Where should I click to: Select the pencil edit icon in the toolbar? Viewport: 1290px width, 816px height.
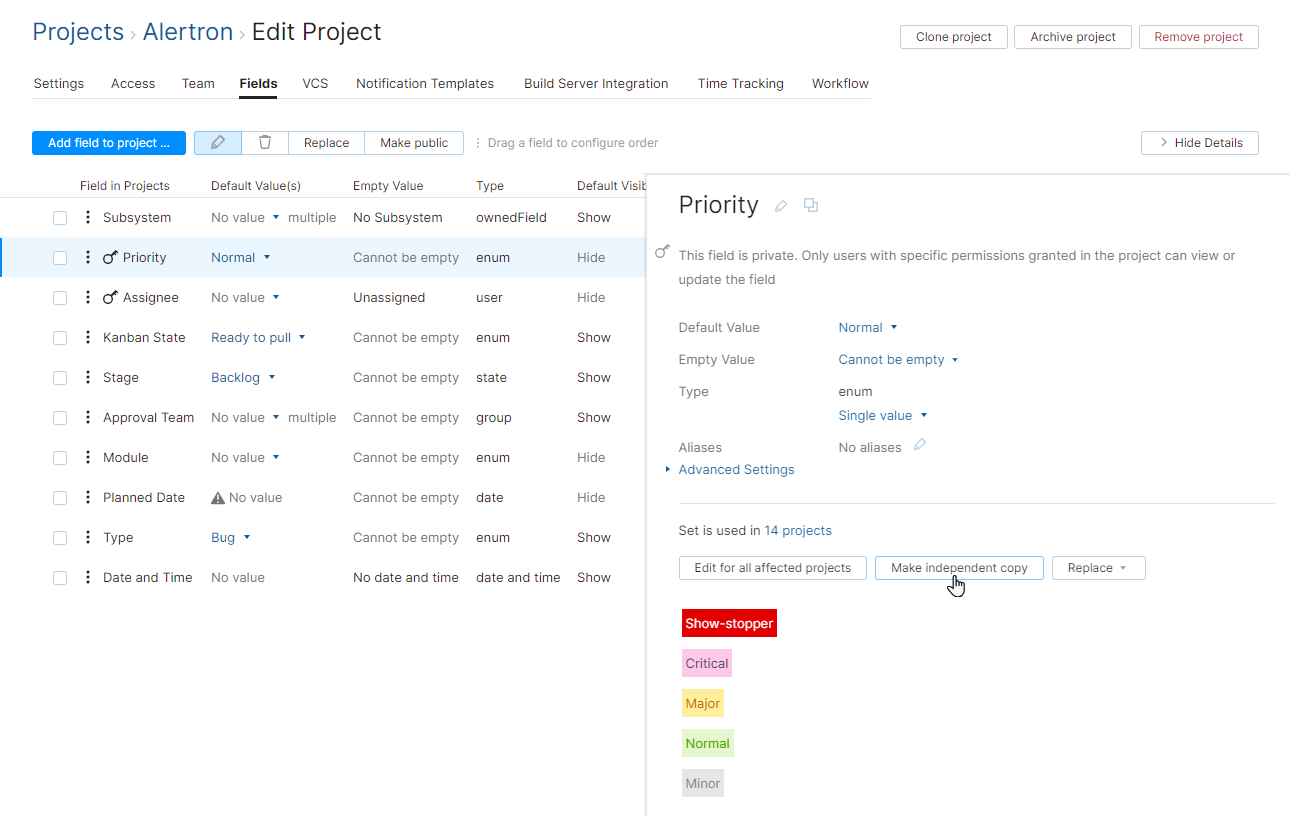[x=217, y=142]
